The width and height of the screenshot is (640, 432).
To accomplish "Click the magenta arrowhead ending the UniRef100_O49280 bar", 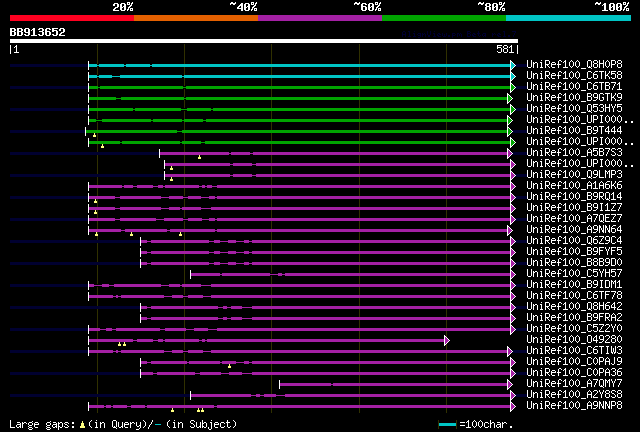I will tap(447, 340).
